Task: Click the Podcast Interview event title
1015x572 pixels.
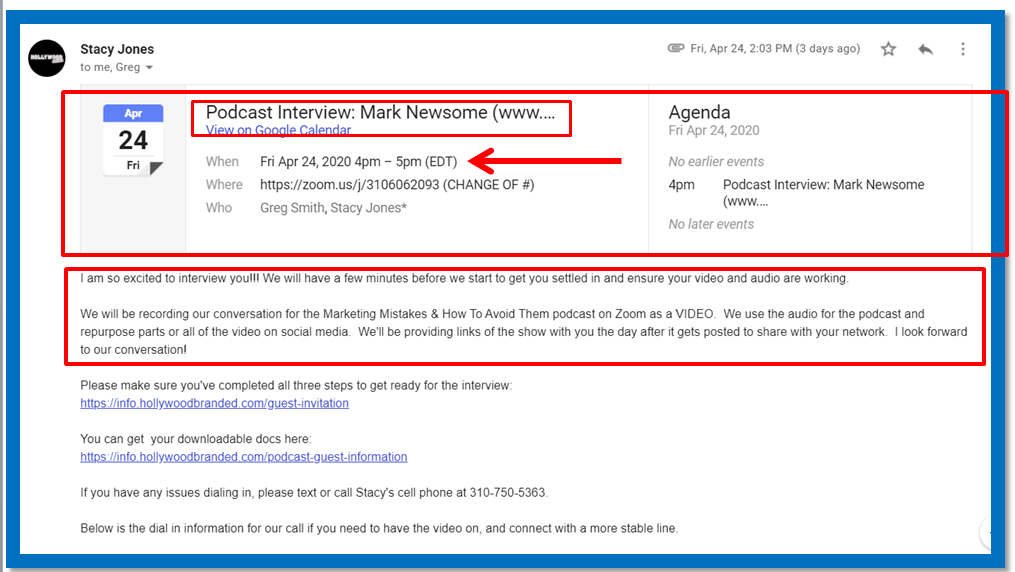Action: 380,113
